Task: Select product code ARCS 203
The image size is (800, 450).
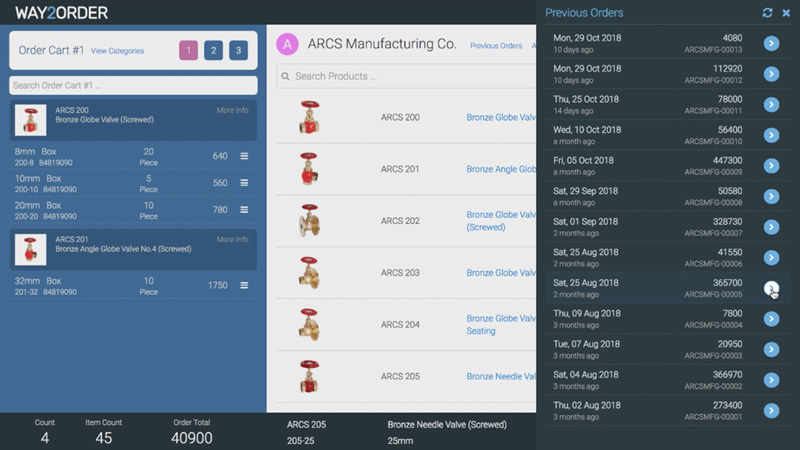Action: 400,273
